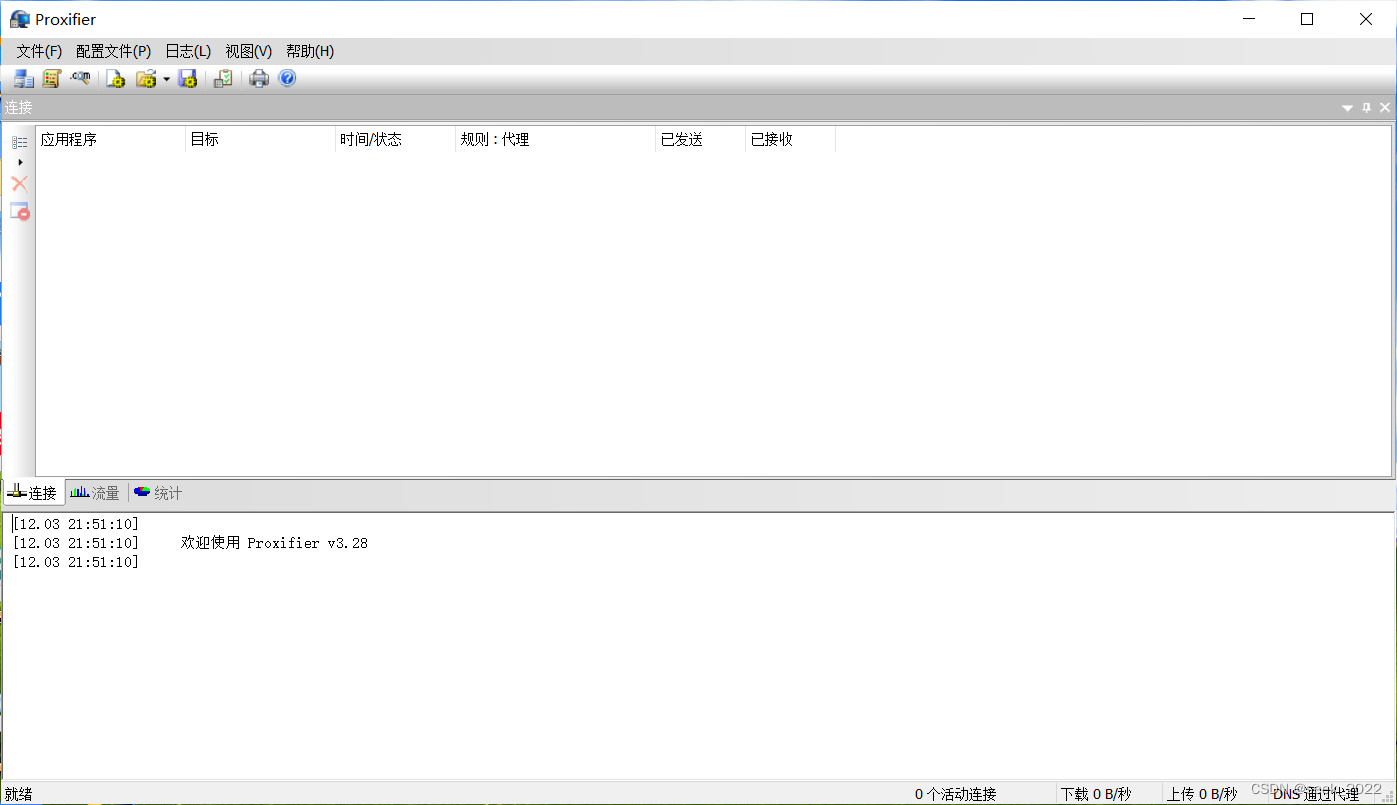Click the Proxifier window title icon
The image size is (1397, 805).
19,19
